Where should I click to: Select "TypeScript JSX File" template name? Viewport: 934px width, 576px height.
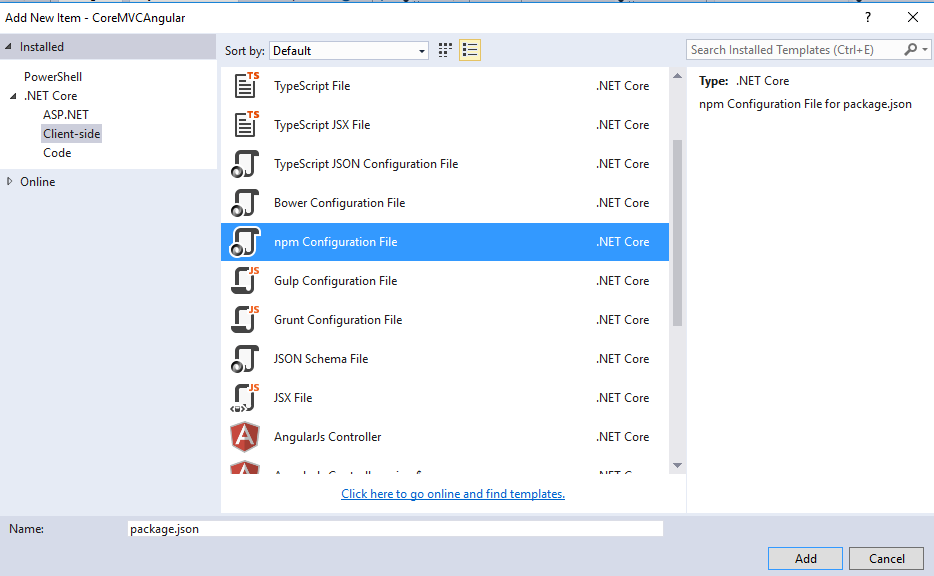[322, 124]
